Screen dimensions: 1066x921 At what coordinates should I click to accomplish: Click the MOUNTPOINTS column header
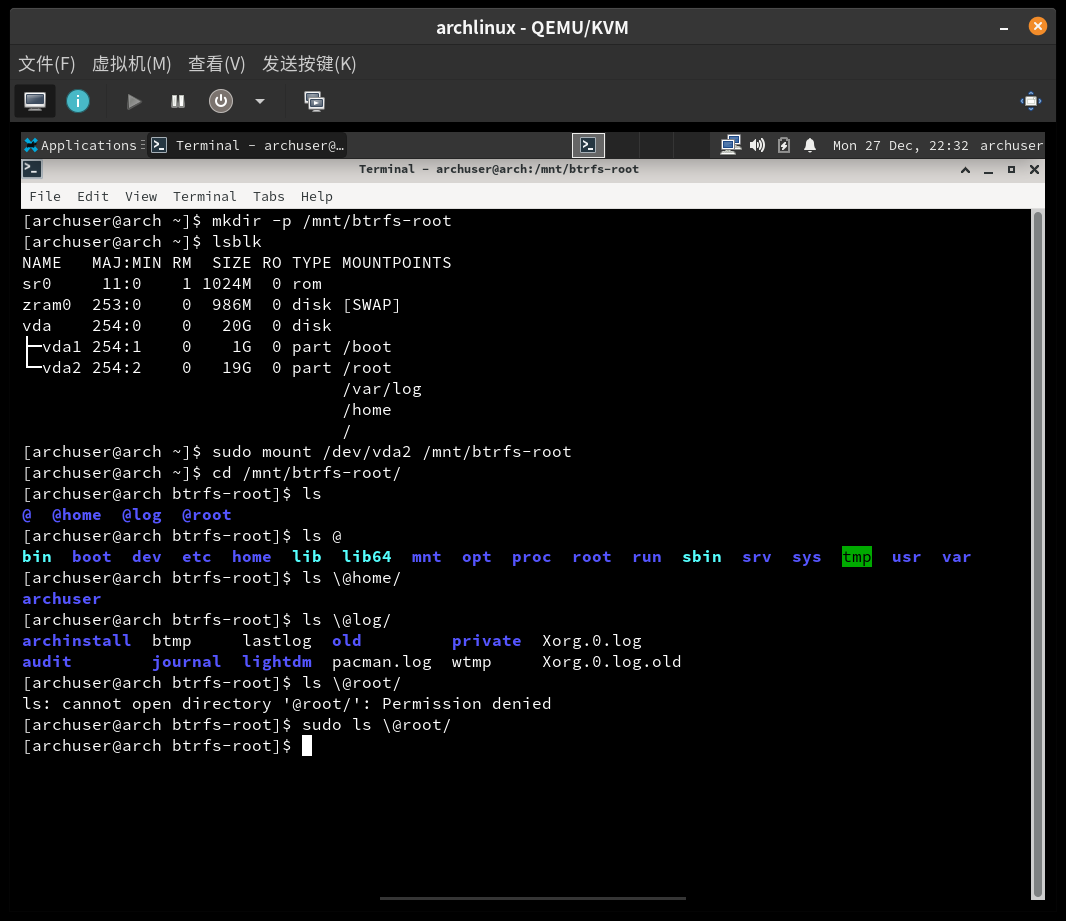coord(396,263)
